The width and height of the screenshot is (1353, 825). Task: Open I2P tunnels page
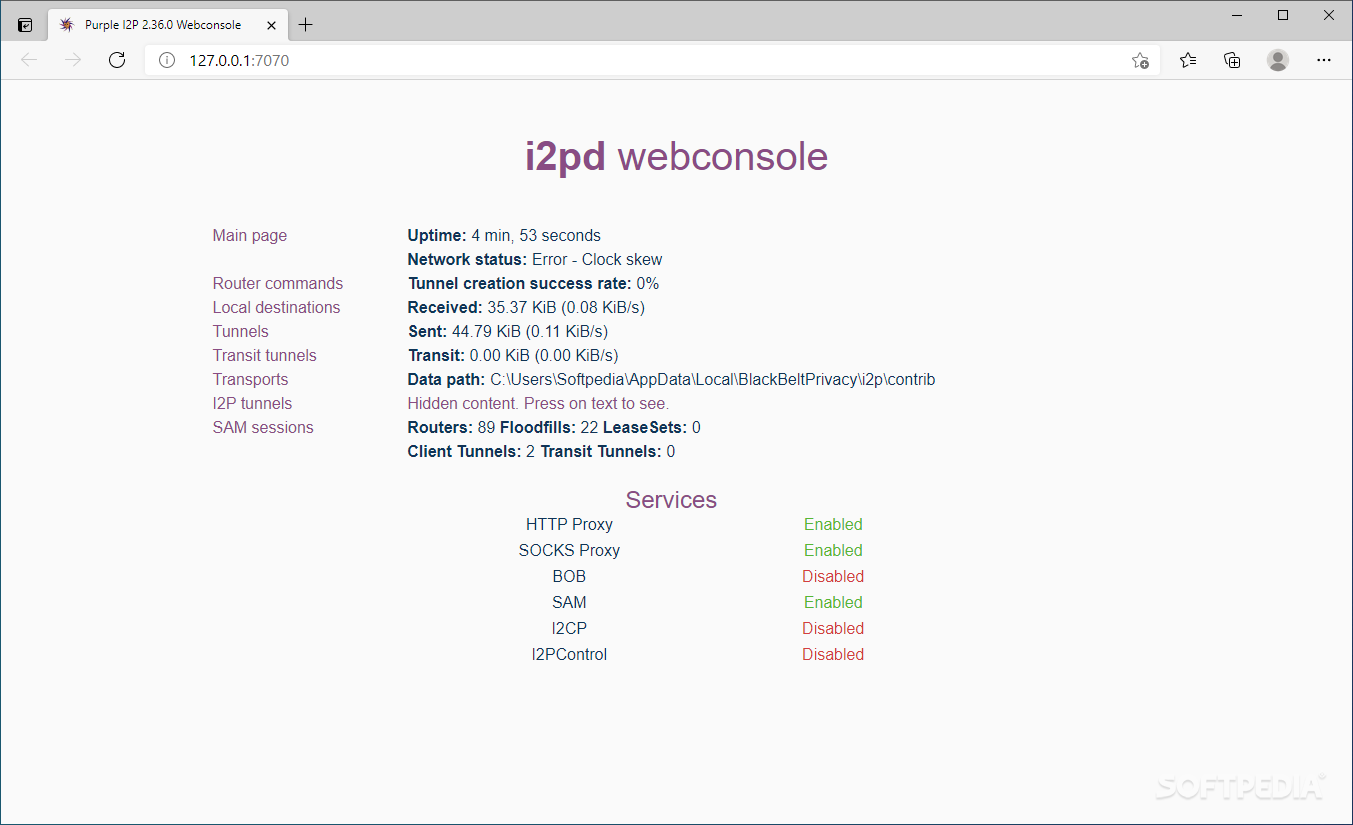(x=253, y=404)
